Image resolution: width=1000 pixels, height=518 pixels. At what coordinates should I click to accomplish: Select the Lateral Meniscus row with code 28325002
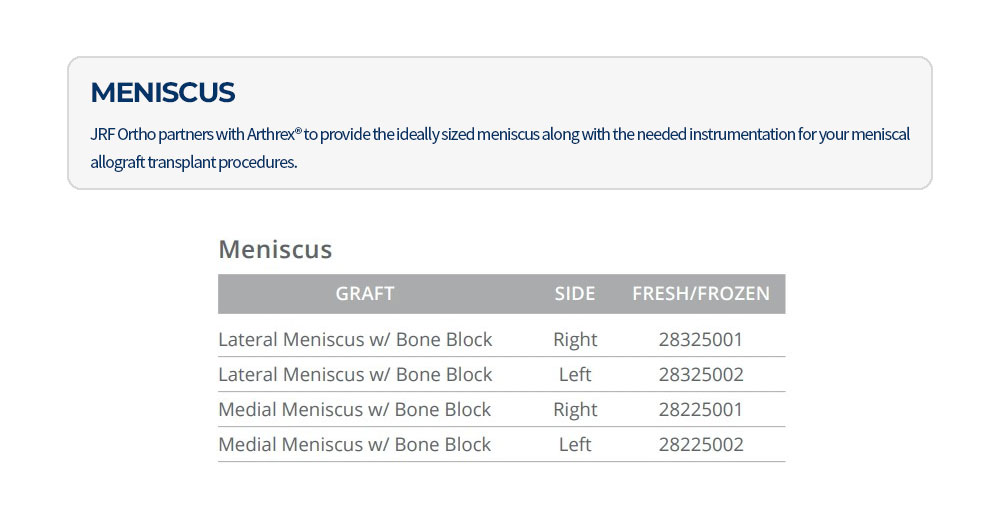[x=355, y=375]
